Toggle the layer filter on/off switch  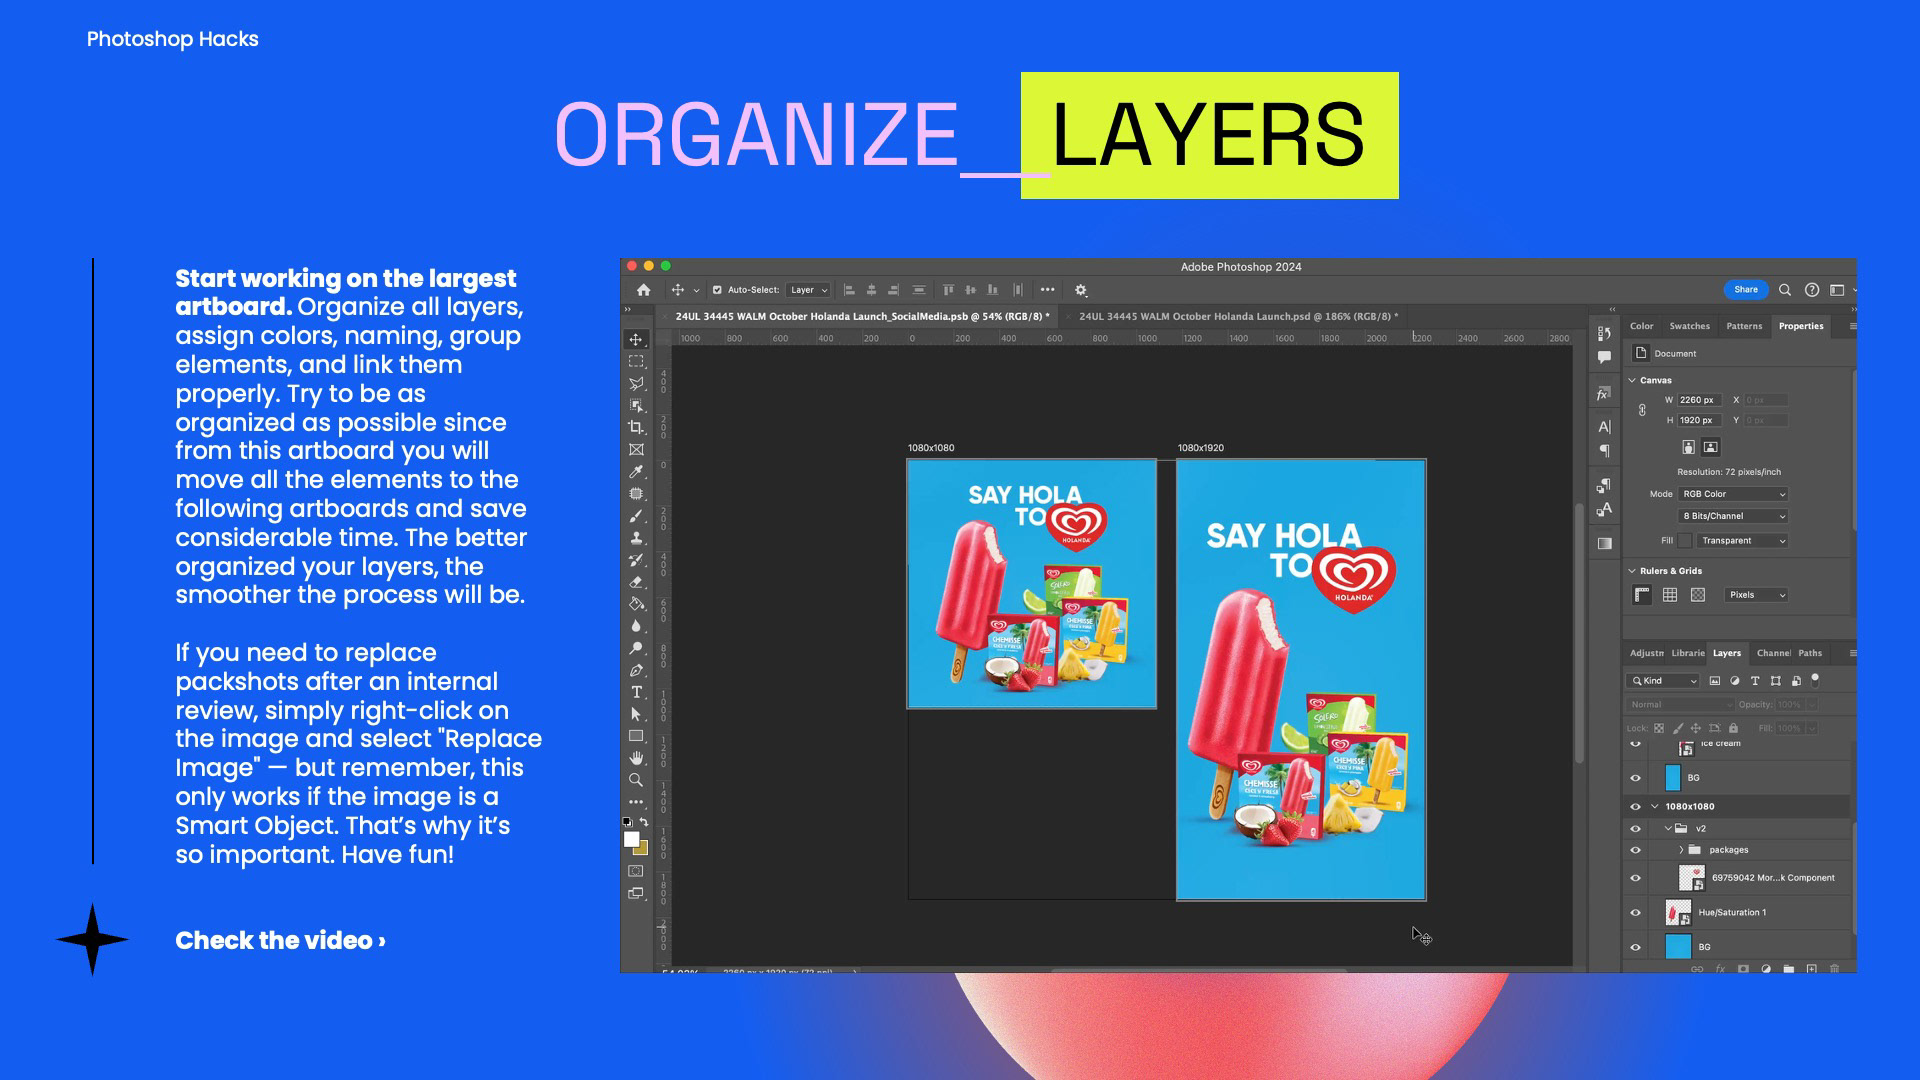click(x=1815, y=681)
